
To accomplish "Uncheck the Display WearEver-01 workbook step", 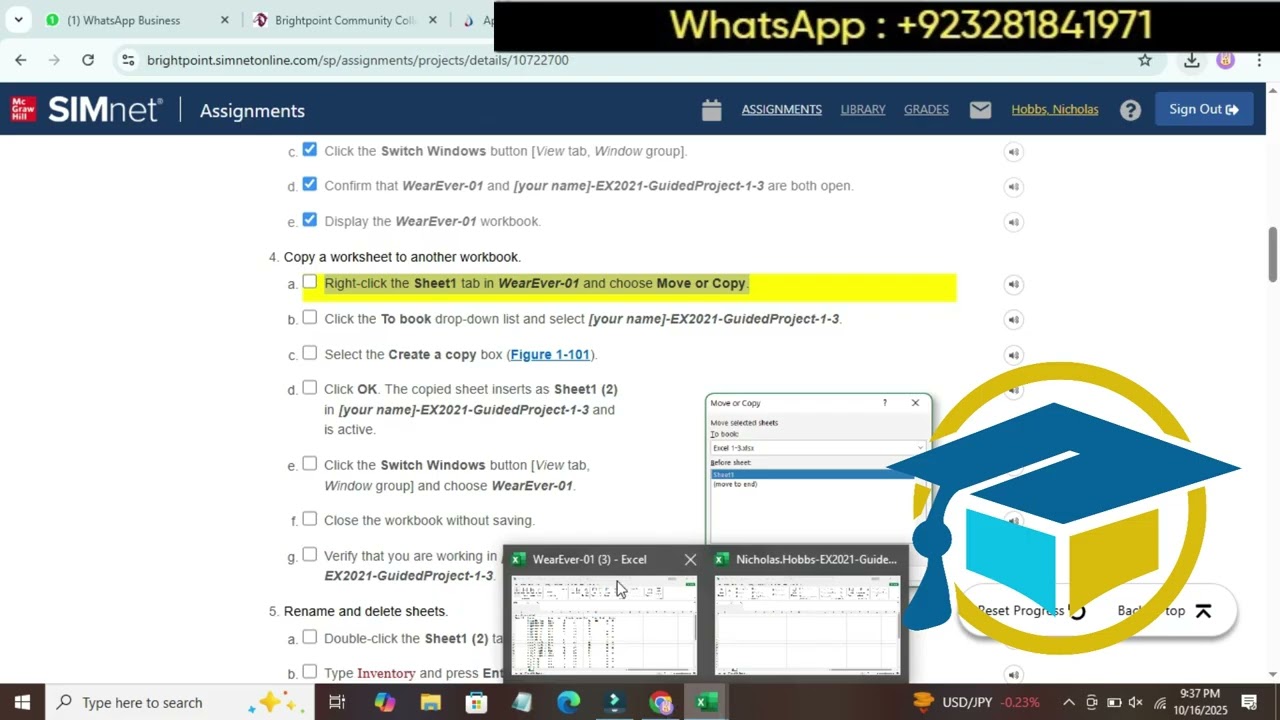I will pyautogui.click(x=309, y=220).
